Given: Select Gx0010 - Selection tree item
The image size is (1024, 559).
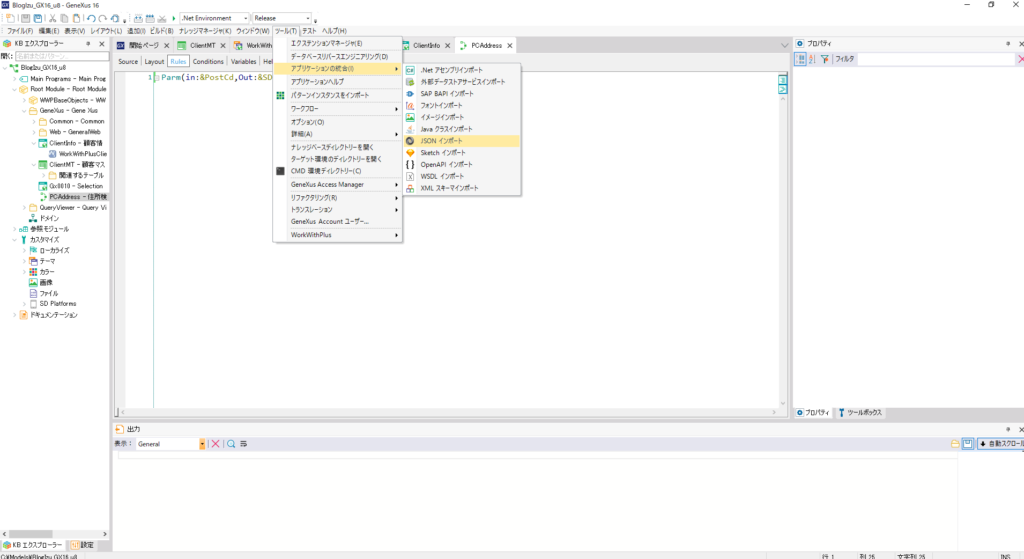Looking at the screenshot, I should [x=76, y=186].
